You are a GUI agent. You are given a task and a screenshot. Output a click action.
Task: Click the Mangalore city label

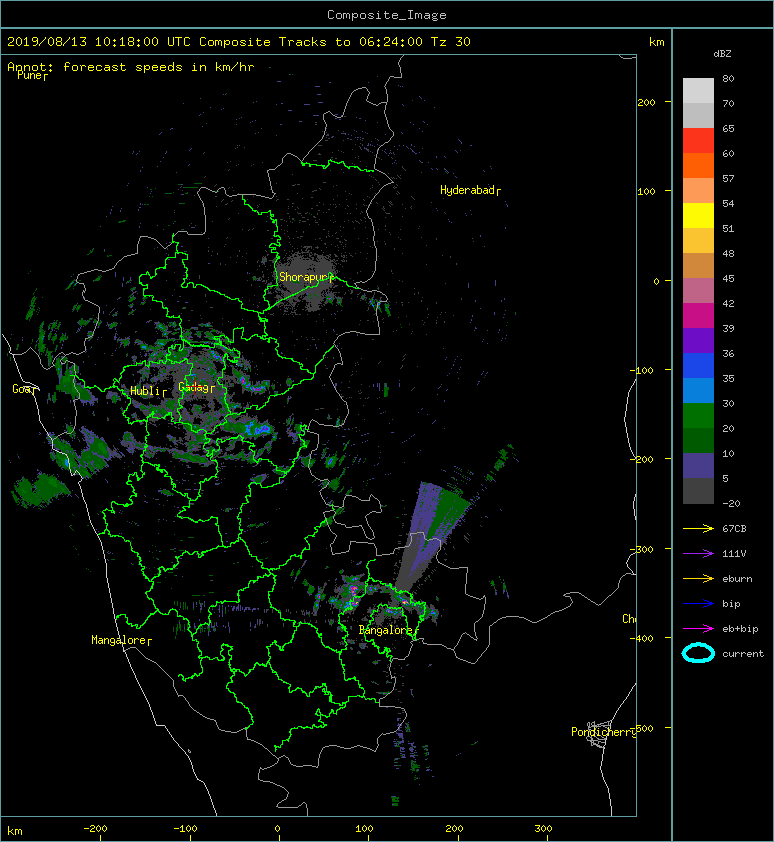point(121,640)
